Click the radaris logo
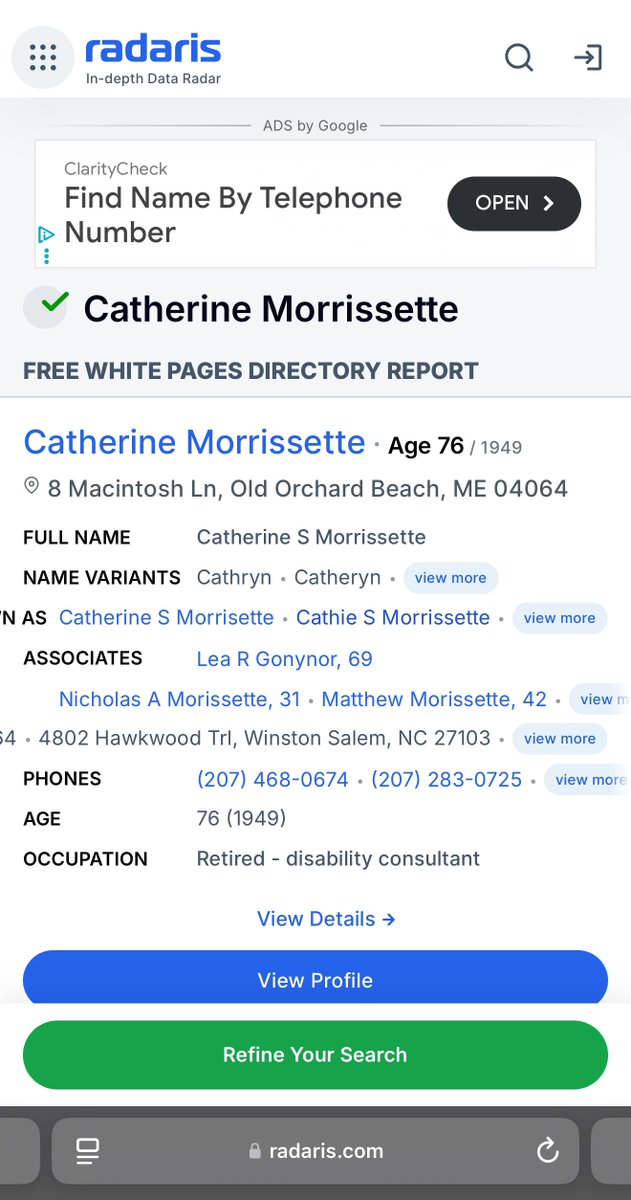 (x=153, y=58)
